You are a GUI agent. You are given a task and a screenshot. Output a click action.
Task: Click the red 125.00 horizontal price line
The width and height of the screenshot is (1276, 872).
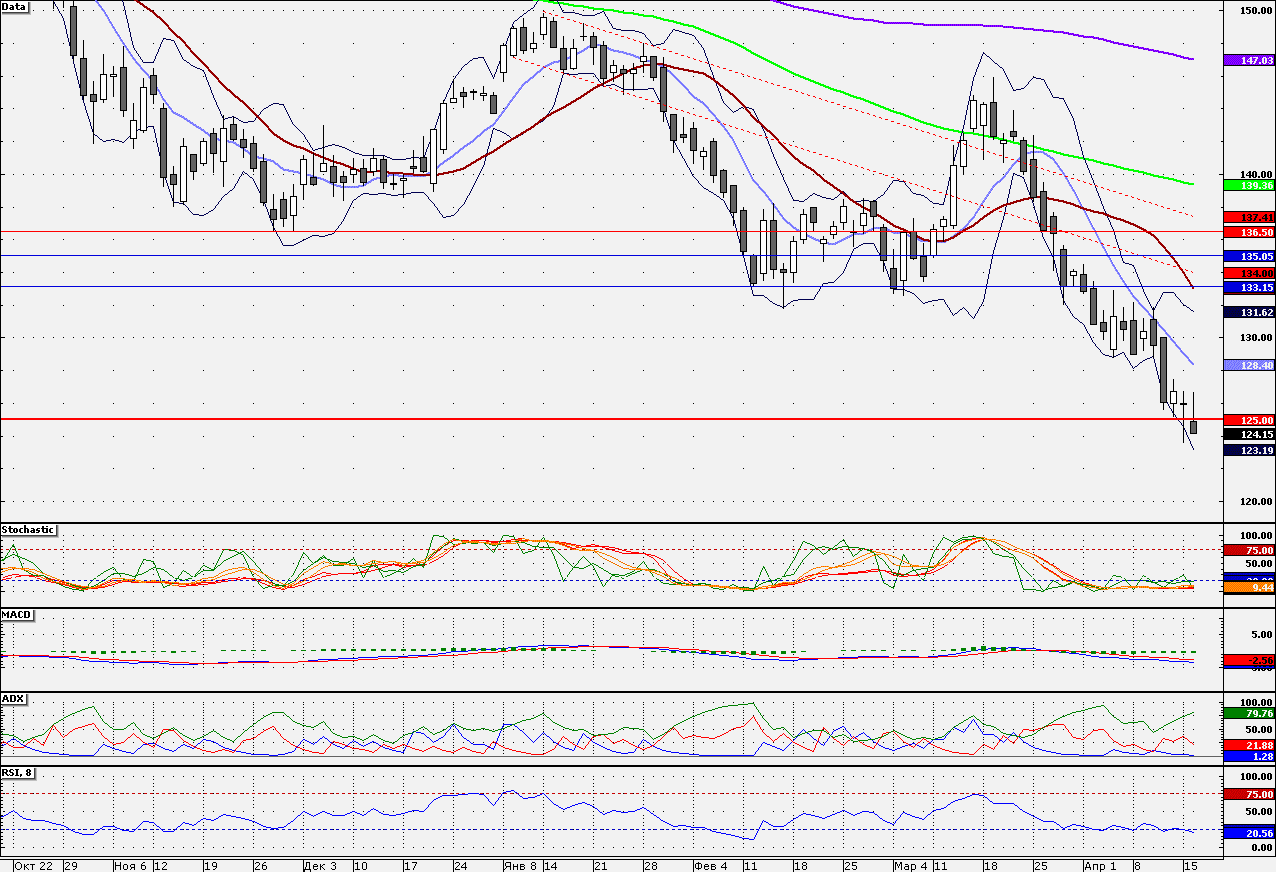(600, 419)
